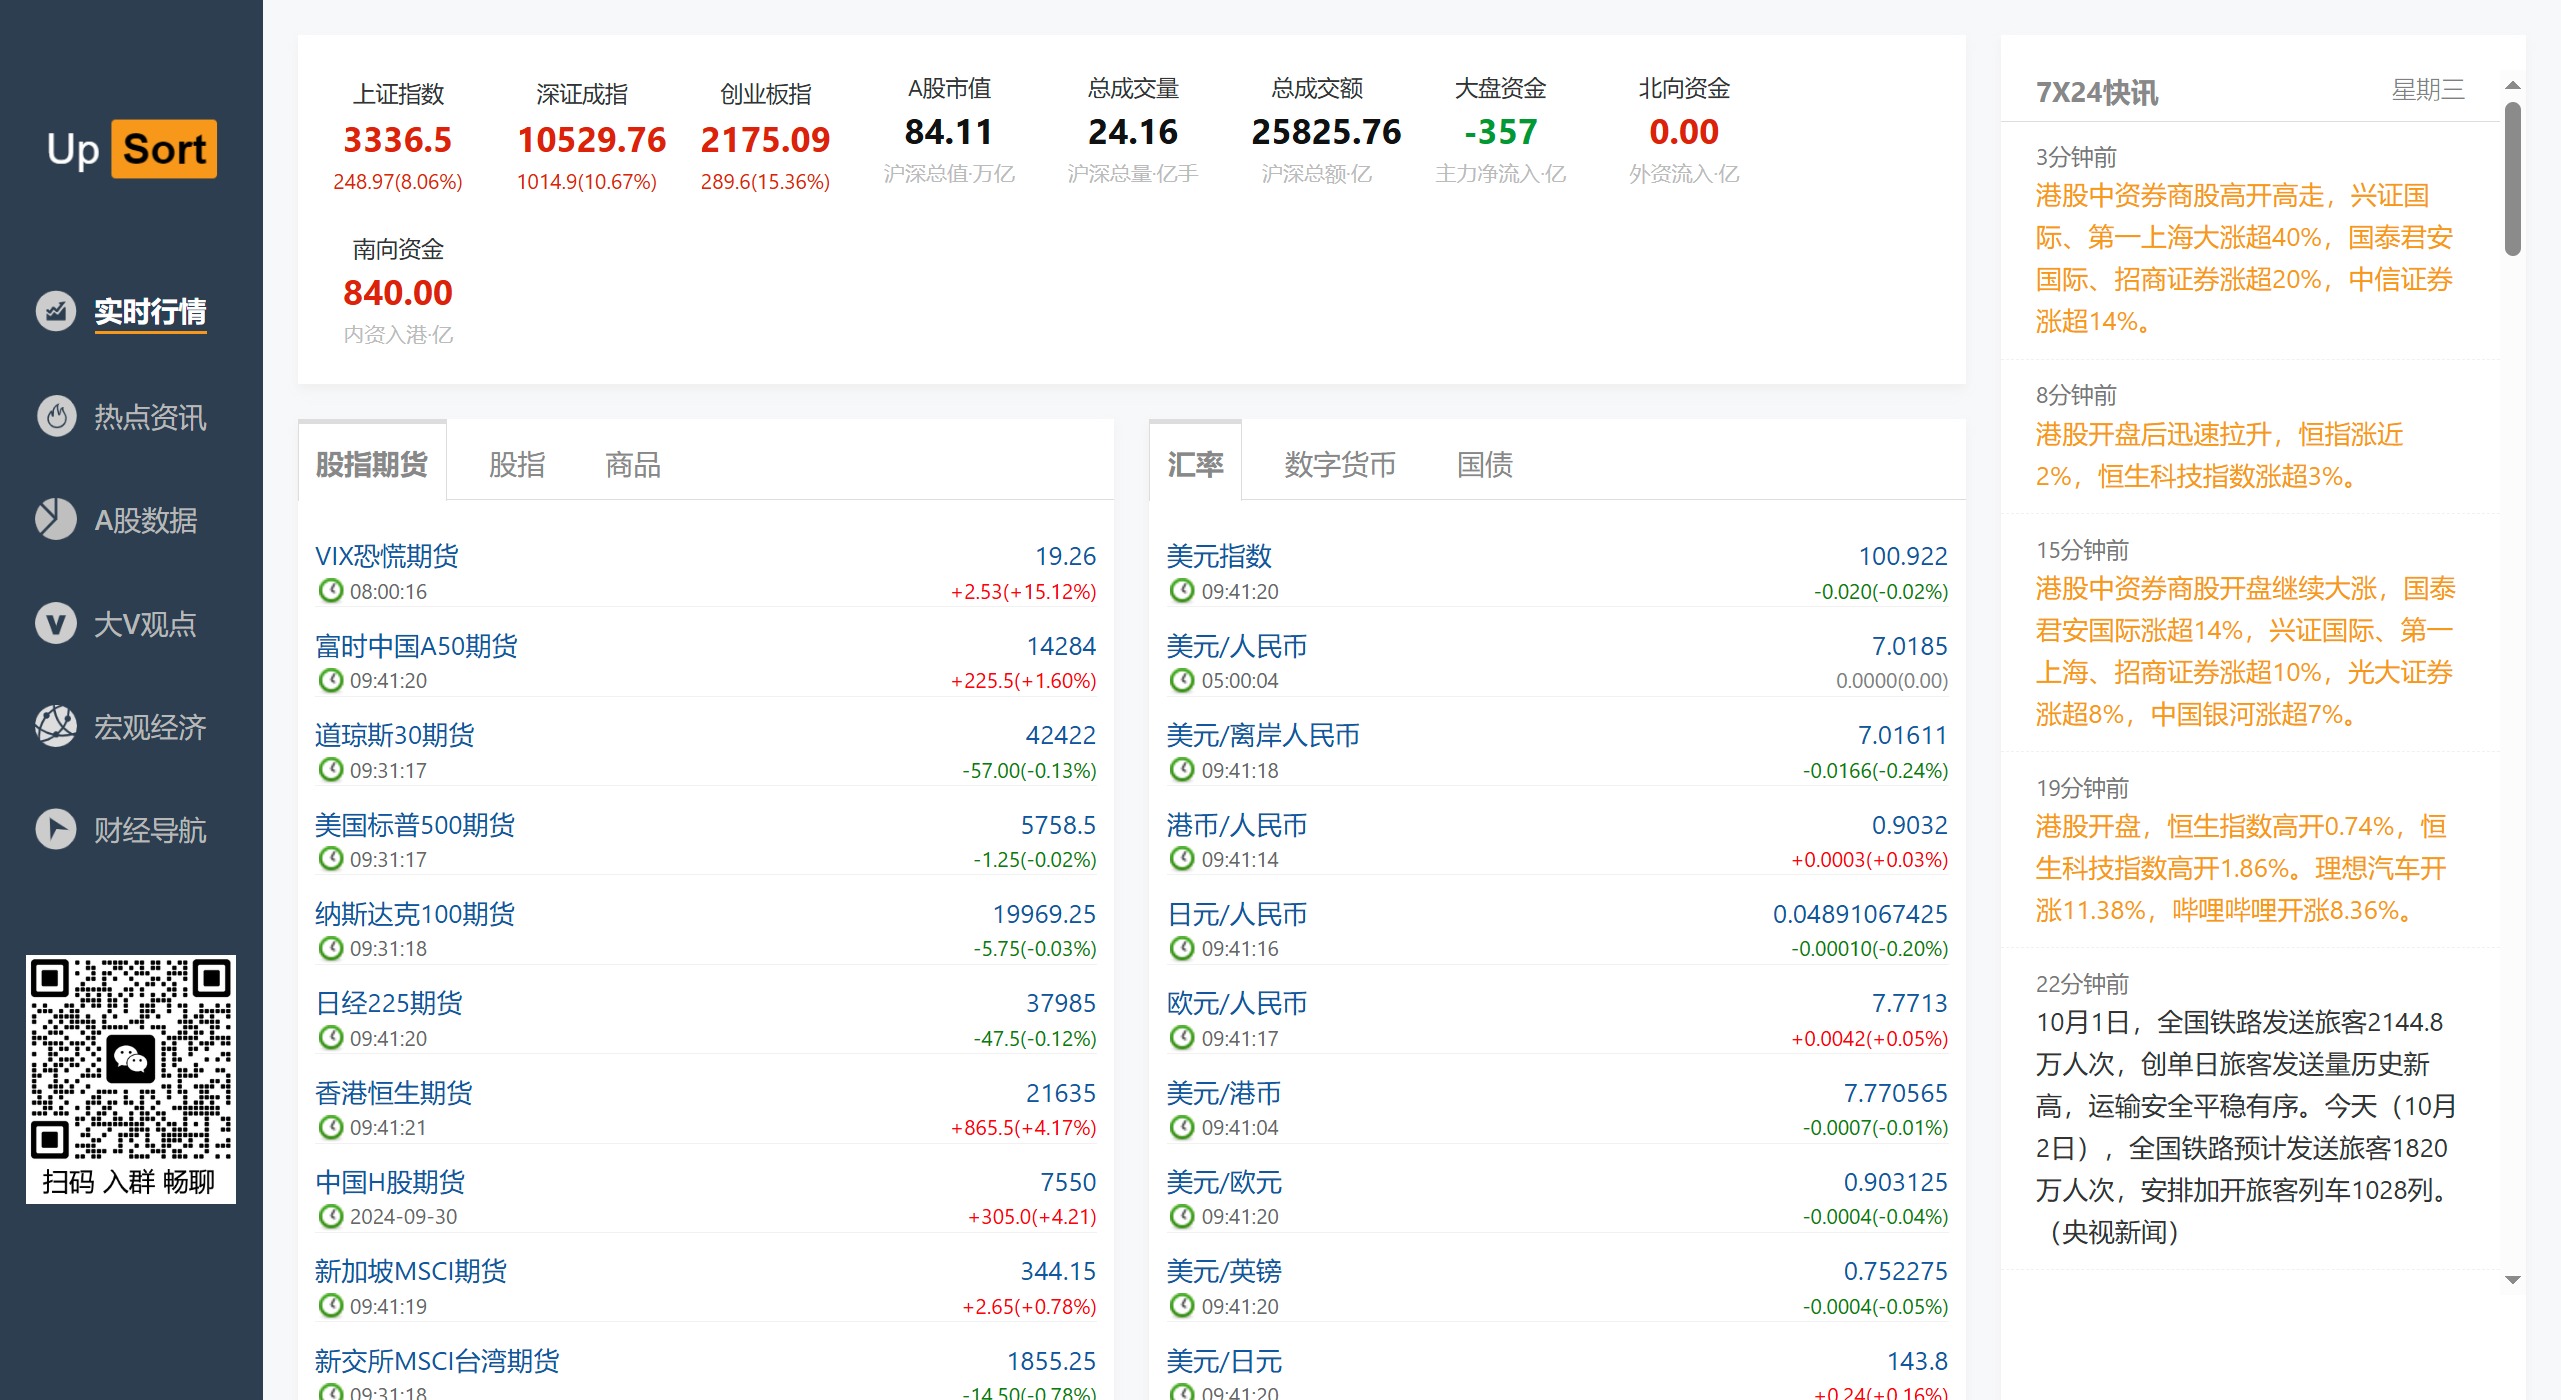Click news scrollbar down arrow
2561x1400 pixels.
coord(2513,1280)
